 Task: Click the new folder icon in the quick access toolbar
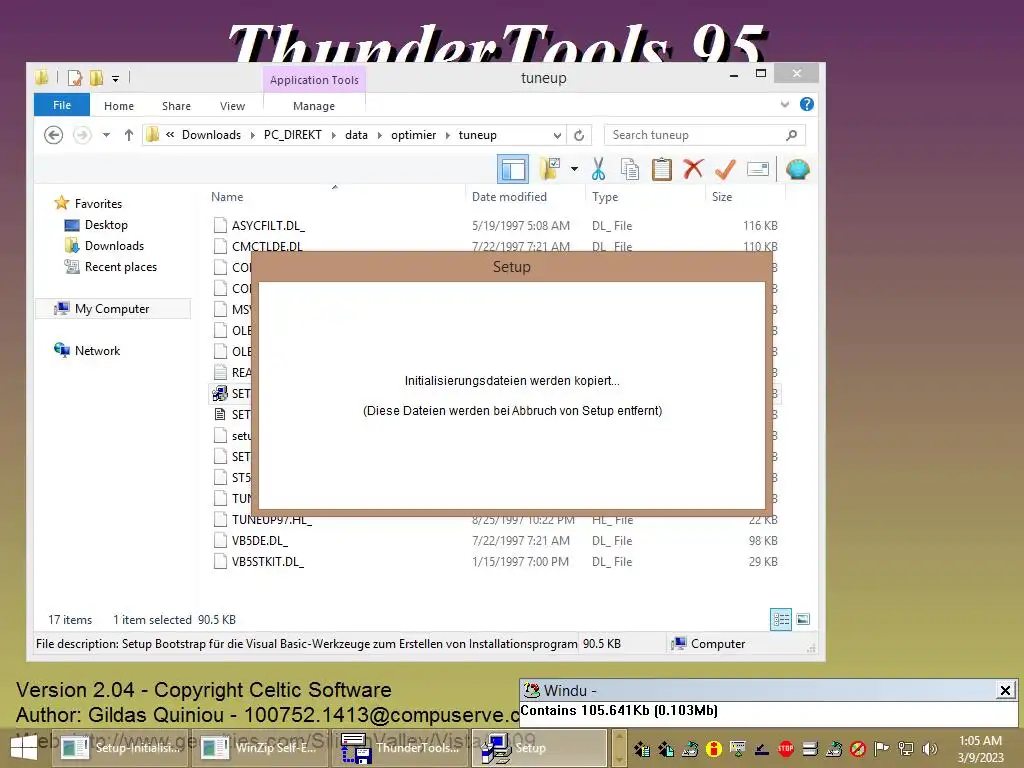(96, 78)
